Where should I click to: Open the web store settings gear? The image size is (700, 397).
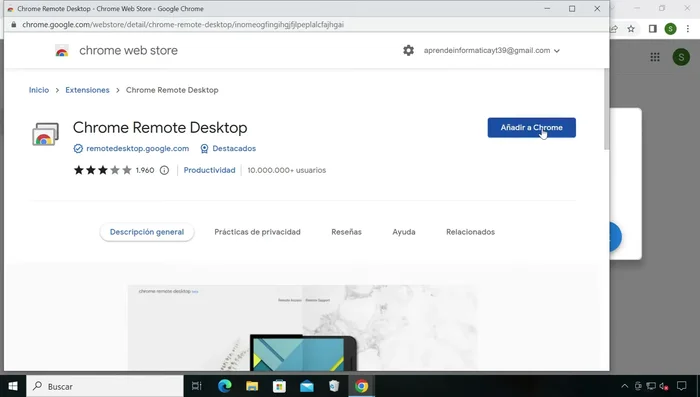(x=408, y=50)
